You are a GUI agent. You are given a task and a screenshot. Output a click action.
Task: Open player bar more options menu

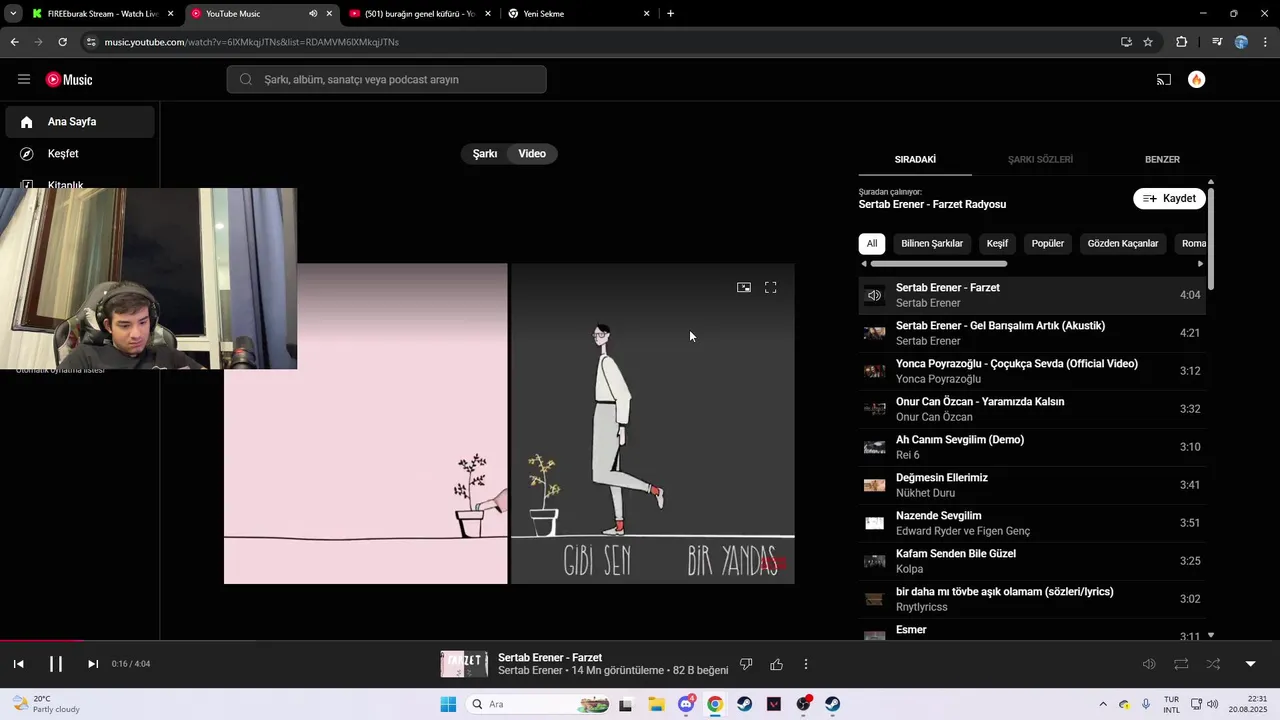tap(806, 664)
